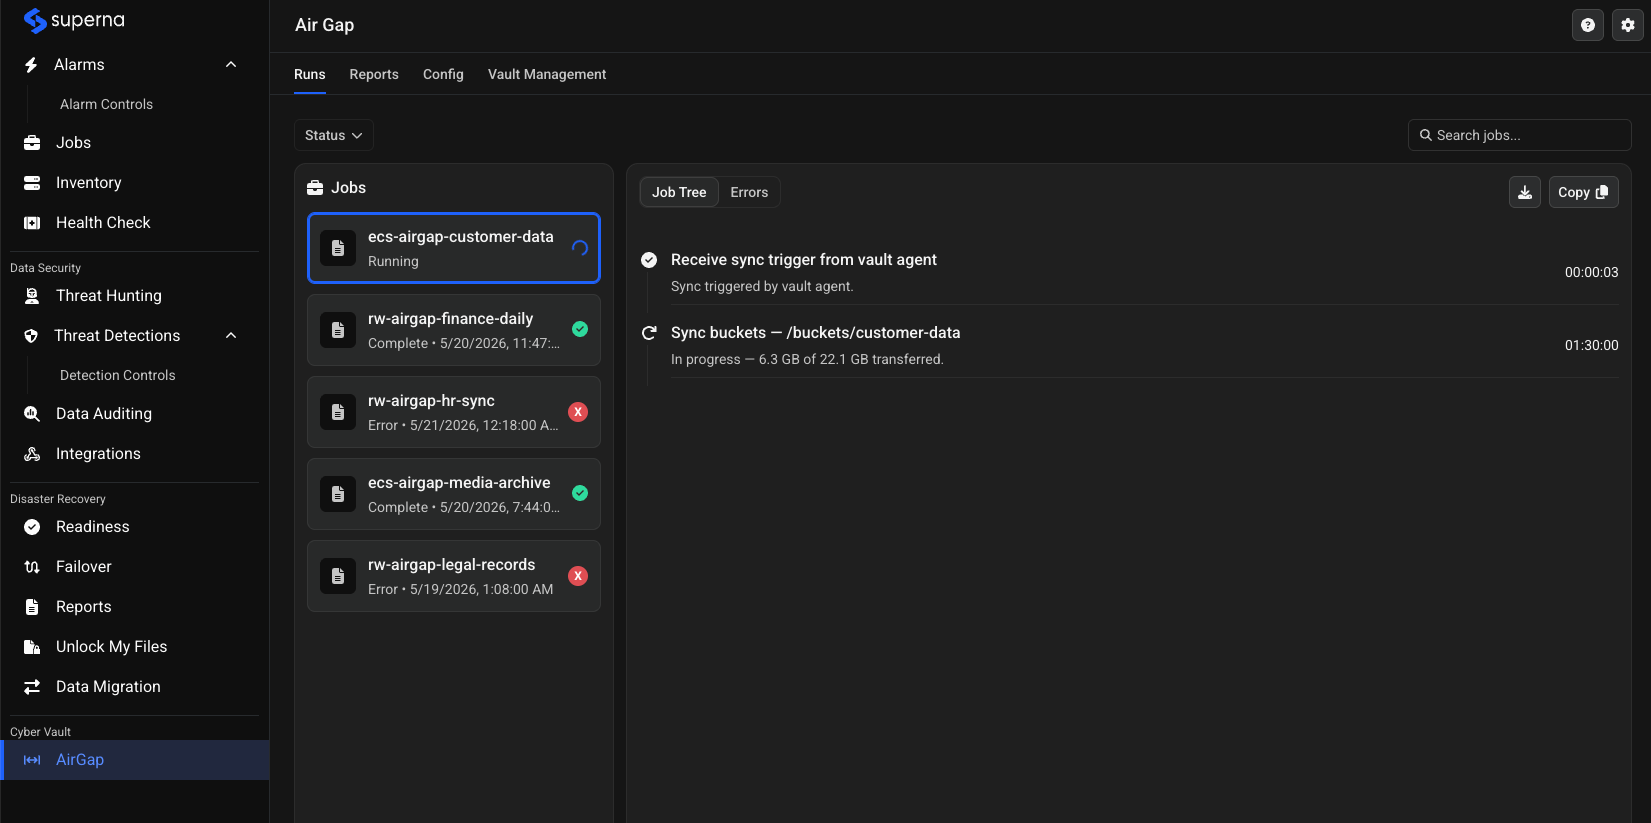
Task: Click 'Sync buckets — /buckets/customer-data' step
Action: pyautogui.click(x=816, y=333)
